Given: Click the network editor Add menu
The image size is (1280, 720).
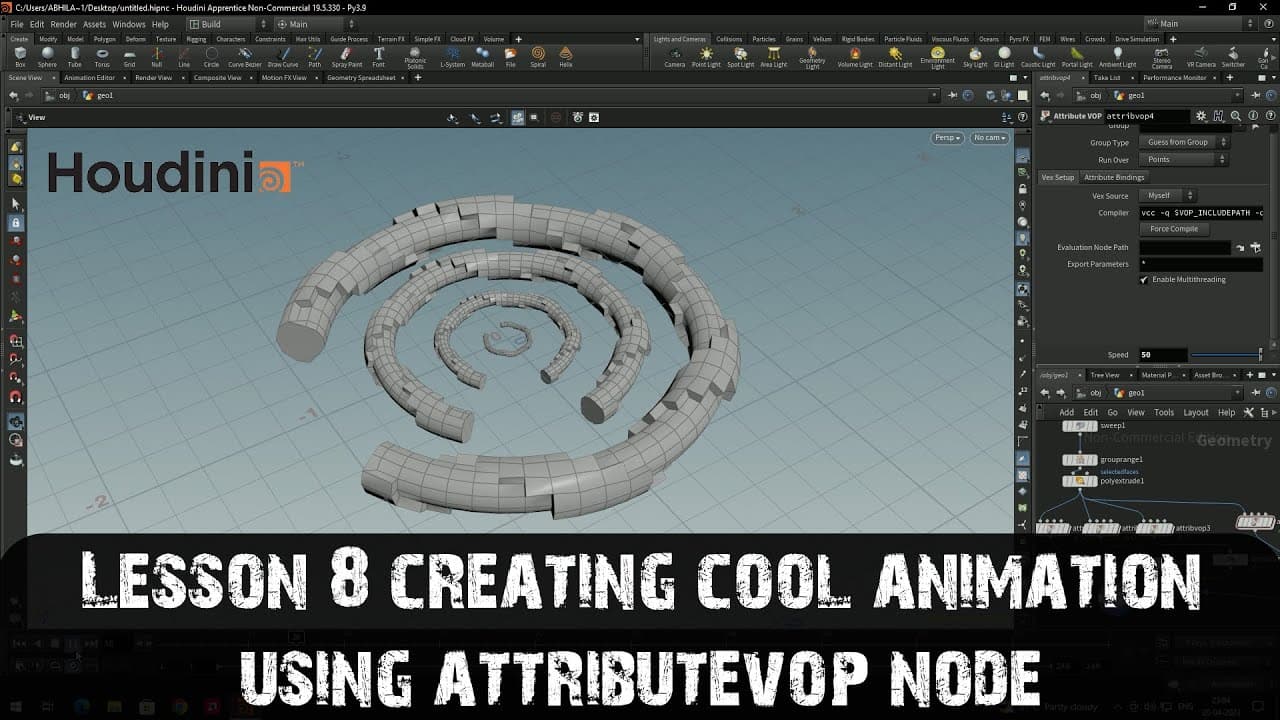Looking at the screenshot, I should pyautogui.click(x=1066, y=412).
